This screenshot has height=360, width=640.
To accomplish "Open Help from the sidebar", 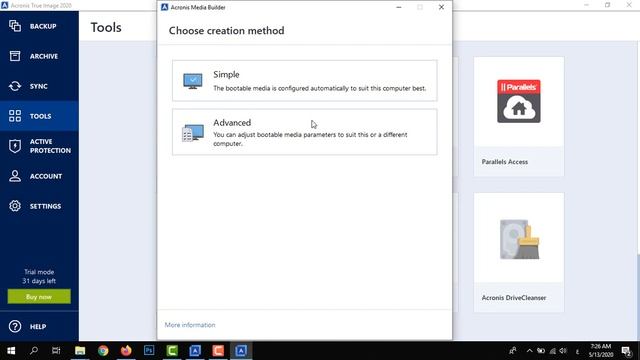I will 39,327.
